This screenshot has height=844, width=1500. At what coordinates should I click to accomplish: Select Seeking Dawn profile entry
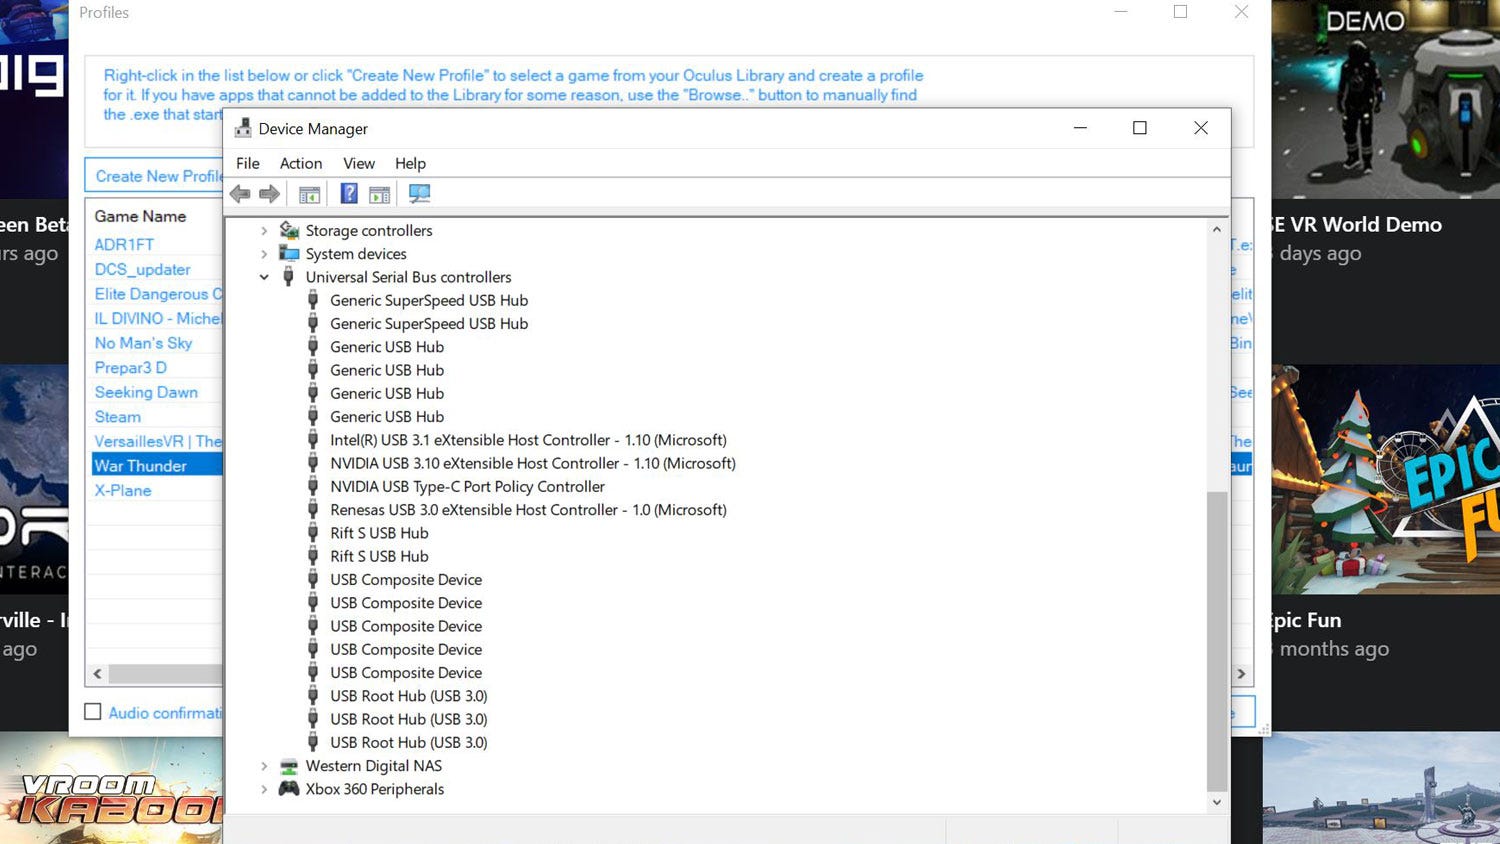coord(146,392)
